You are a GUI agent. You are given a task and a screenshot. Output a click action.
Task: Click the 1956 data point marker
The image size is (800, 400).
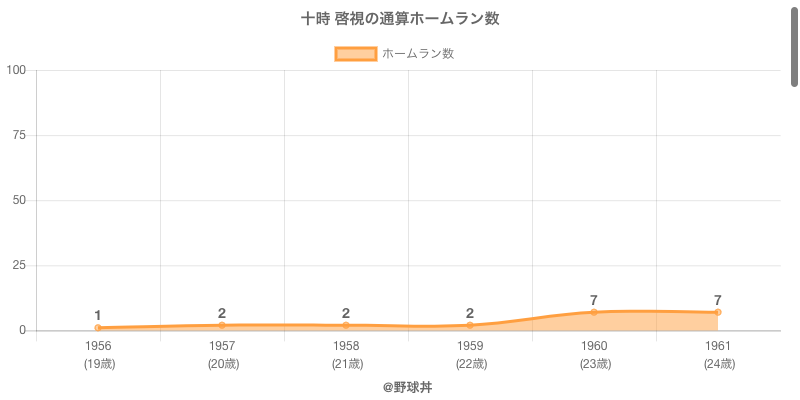tap(98, 328)
